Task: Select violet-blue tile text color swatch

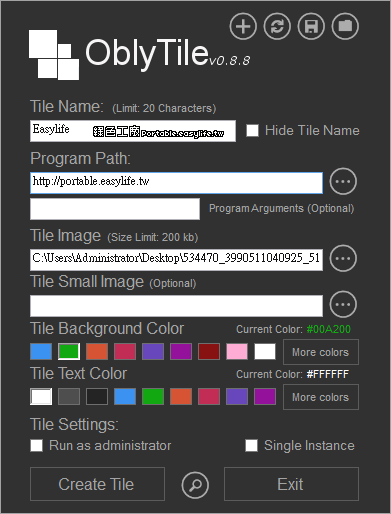Action: pyautogui.click(x=237, y=397)
